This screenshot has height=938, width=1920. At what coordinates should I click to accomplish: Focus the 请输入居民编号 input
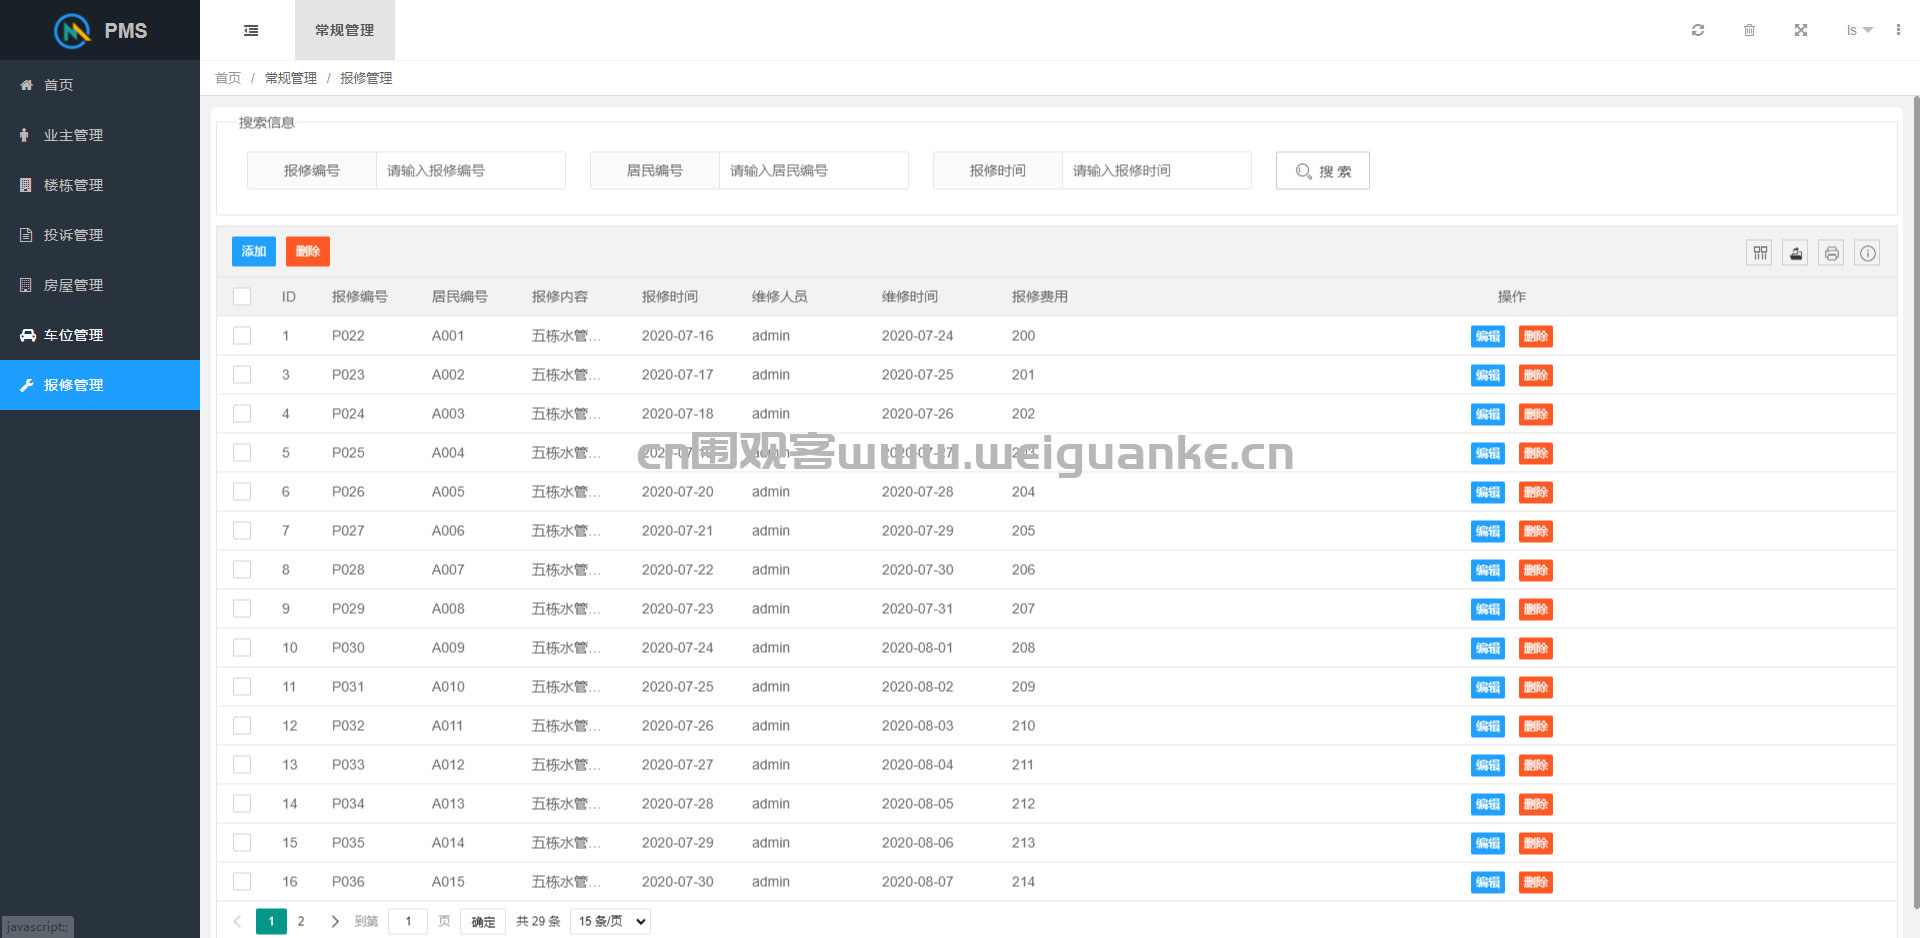coord(814,171)
